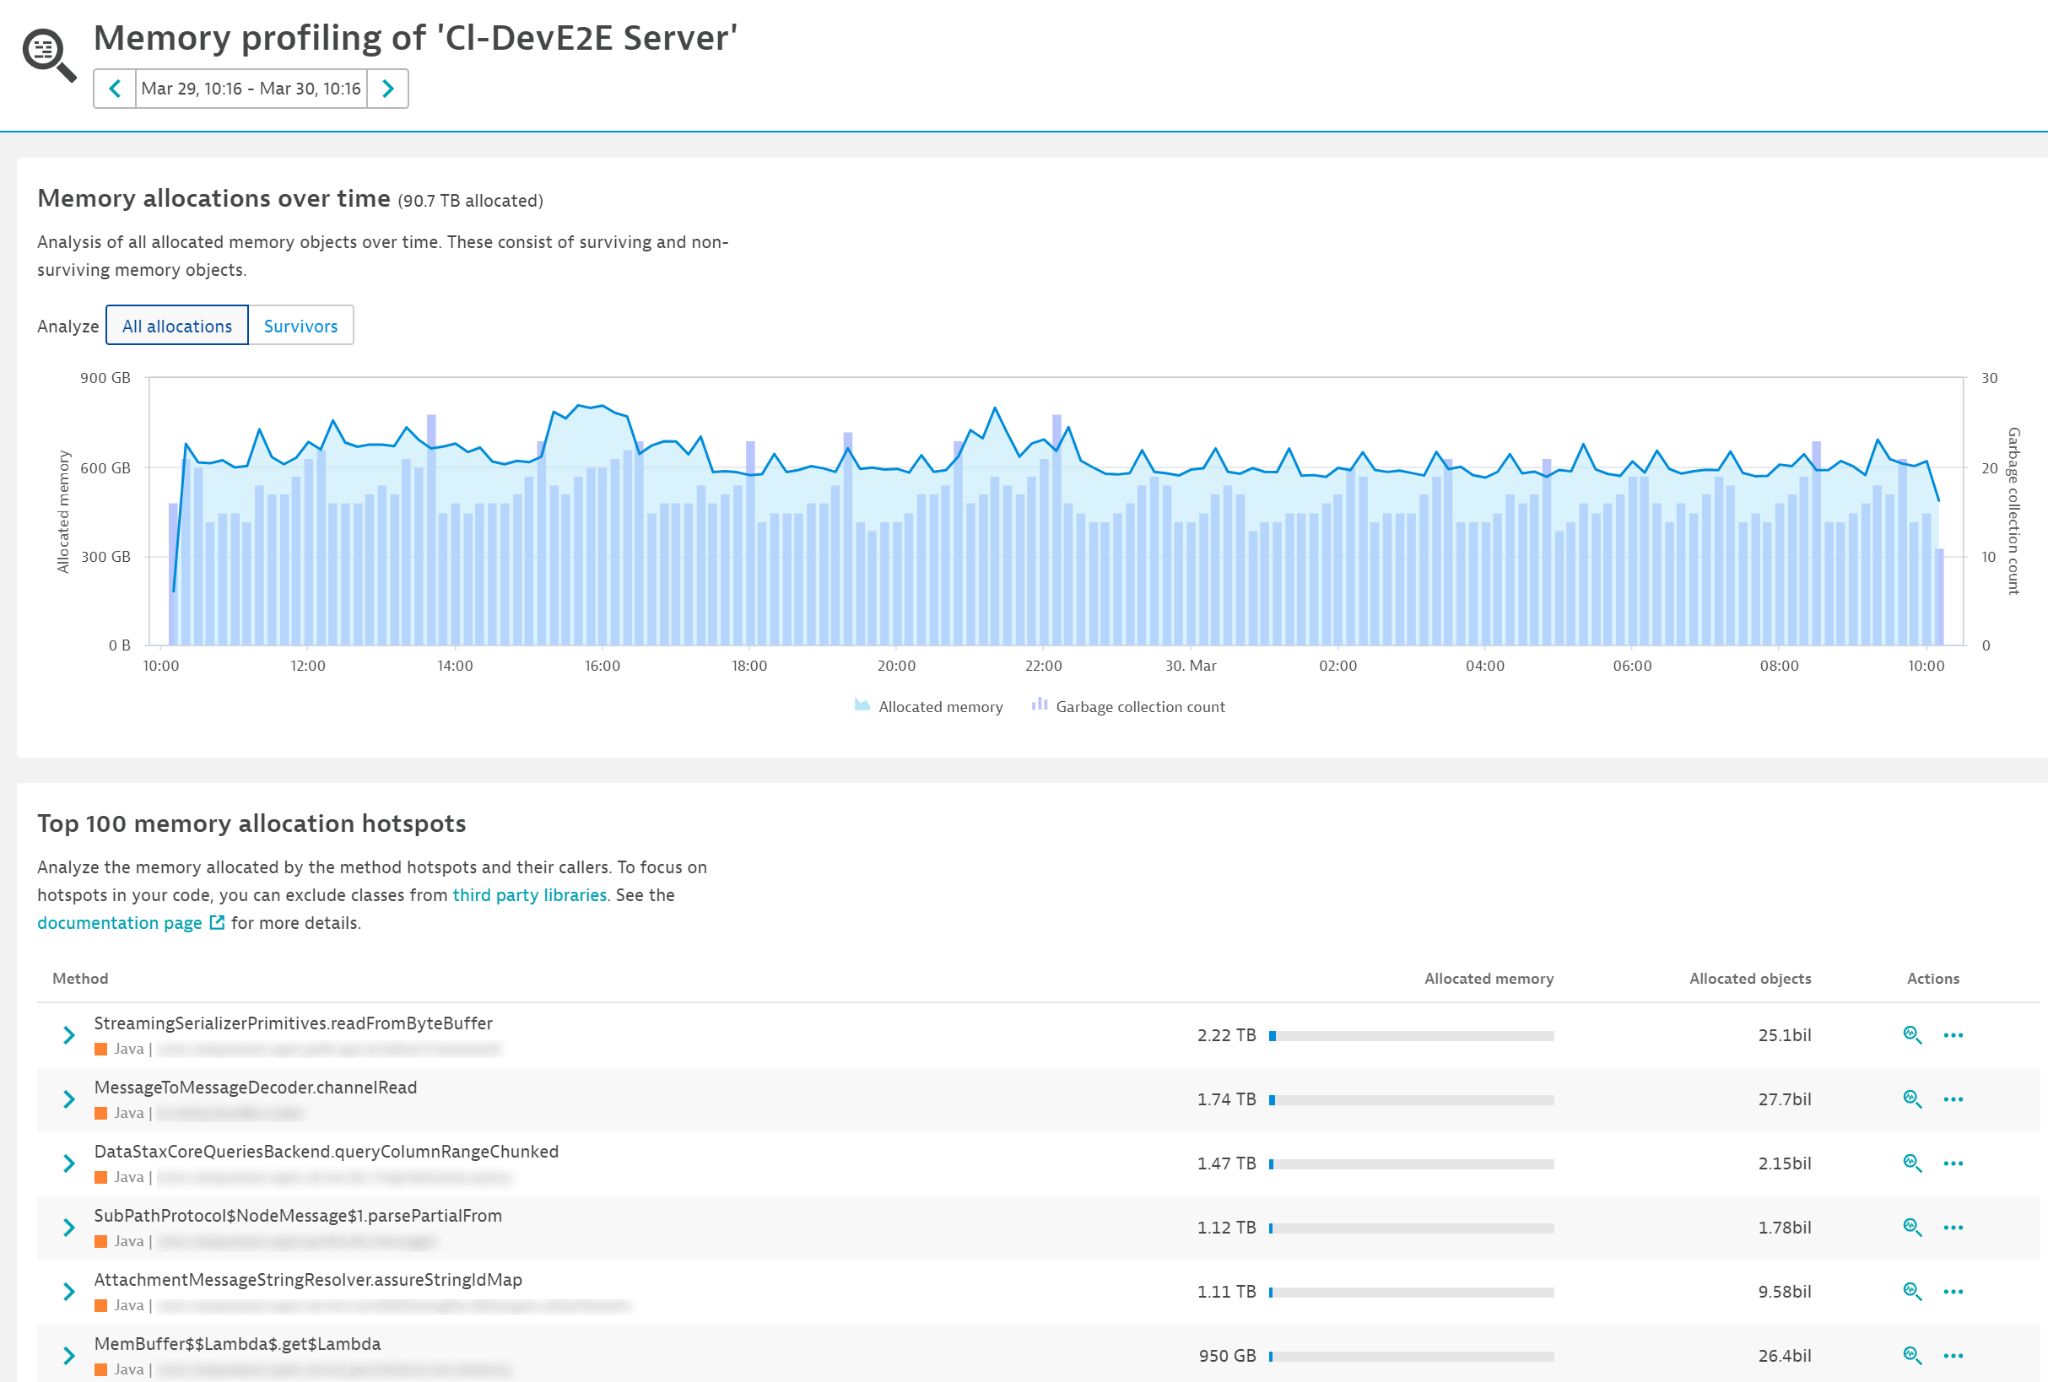Click the 1.11 TB allocated memory value
Screen dimensions: 2048x1382
[1227, 1291]
